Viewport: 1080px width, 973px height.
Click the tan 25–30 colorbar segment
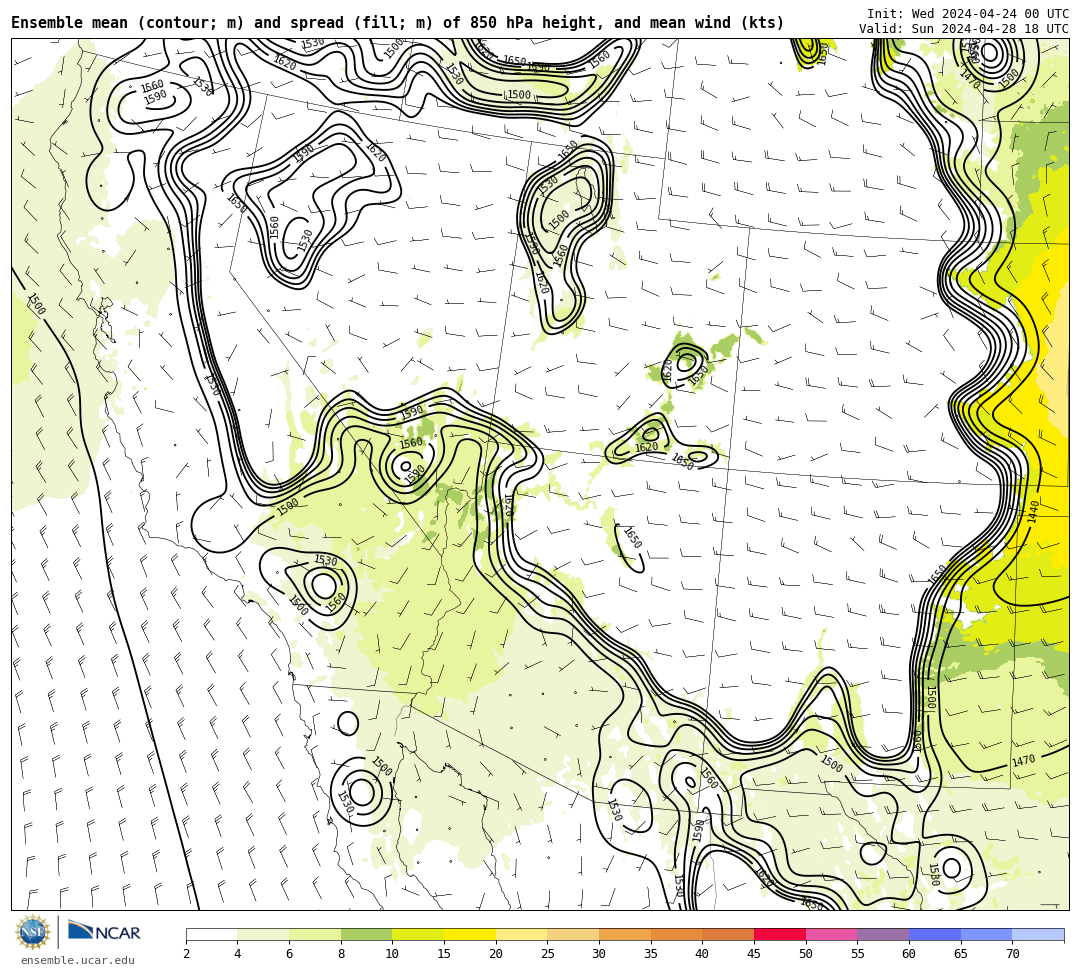[573, 934]
